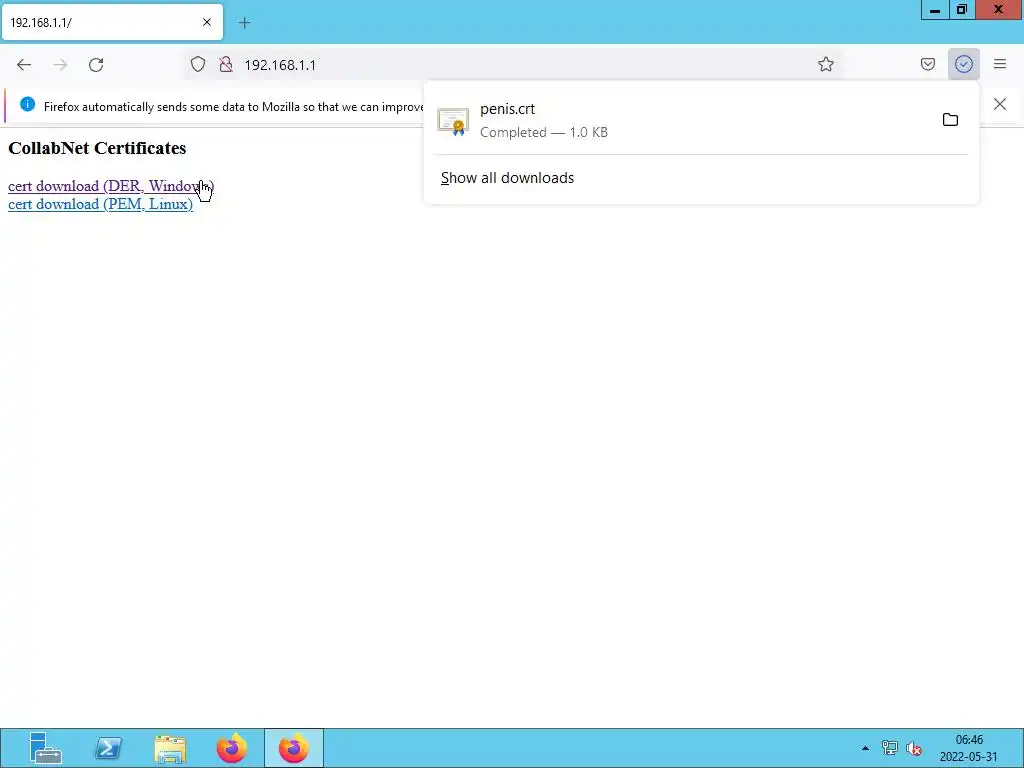Close the 192.168.1.1 tab
Image resolution: width=1024 pixels, height=768 pixels.
[207, 22]
